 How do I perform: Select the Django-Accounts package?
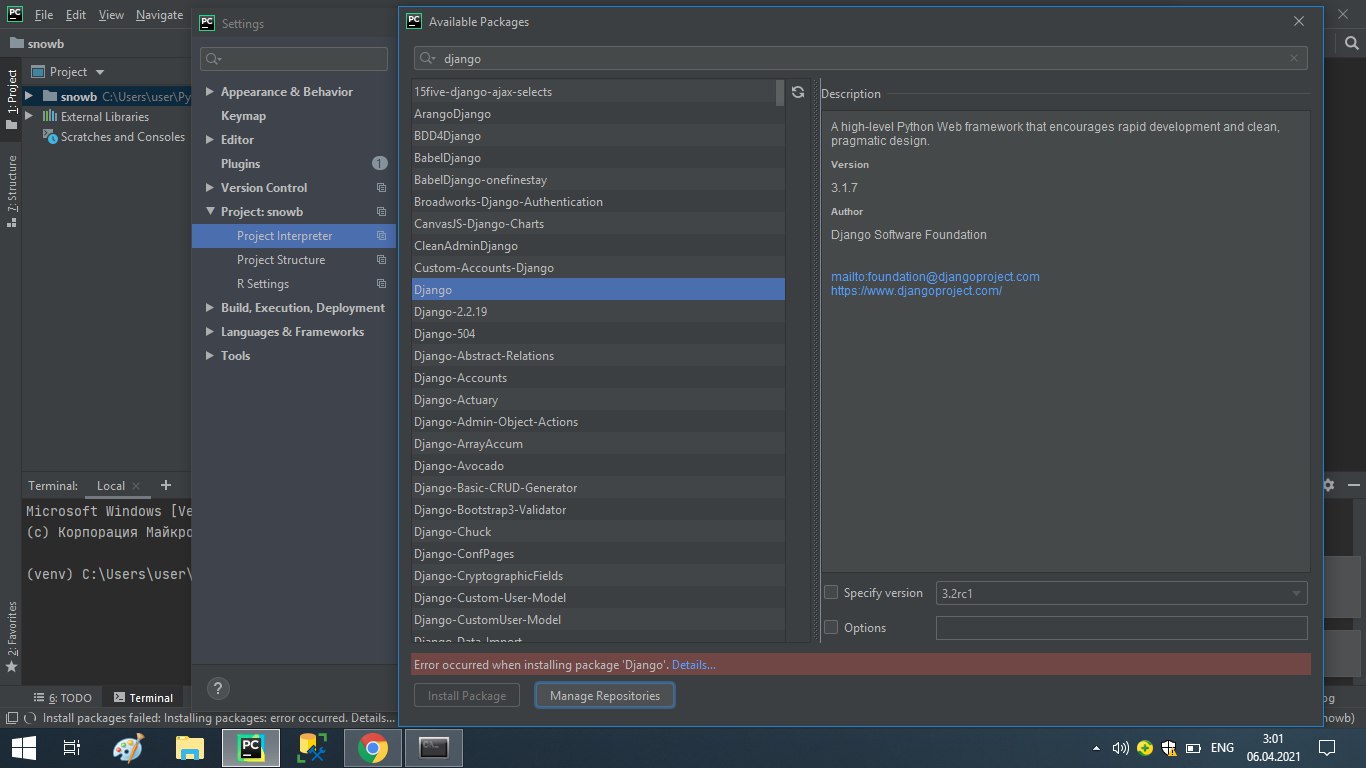(x=598, y=378)
